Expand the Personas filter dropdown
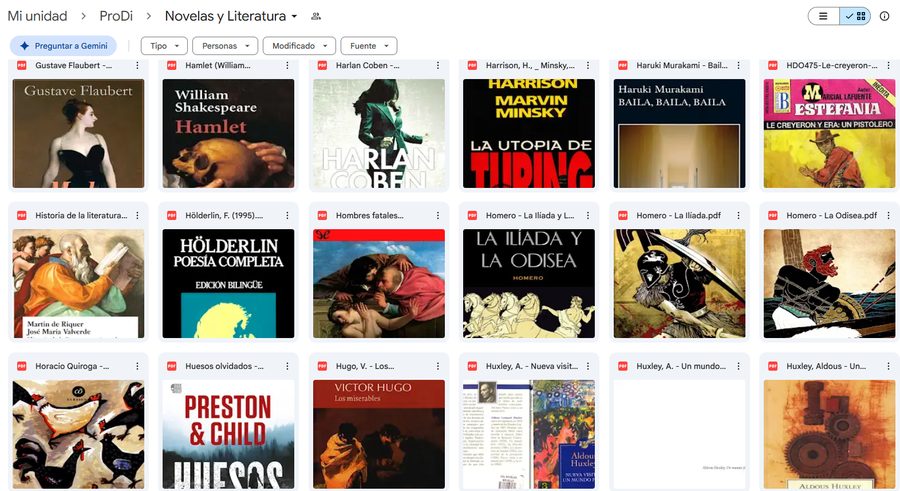 224,46
